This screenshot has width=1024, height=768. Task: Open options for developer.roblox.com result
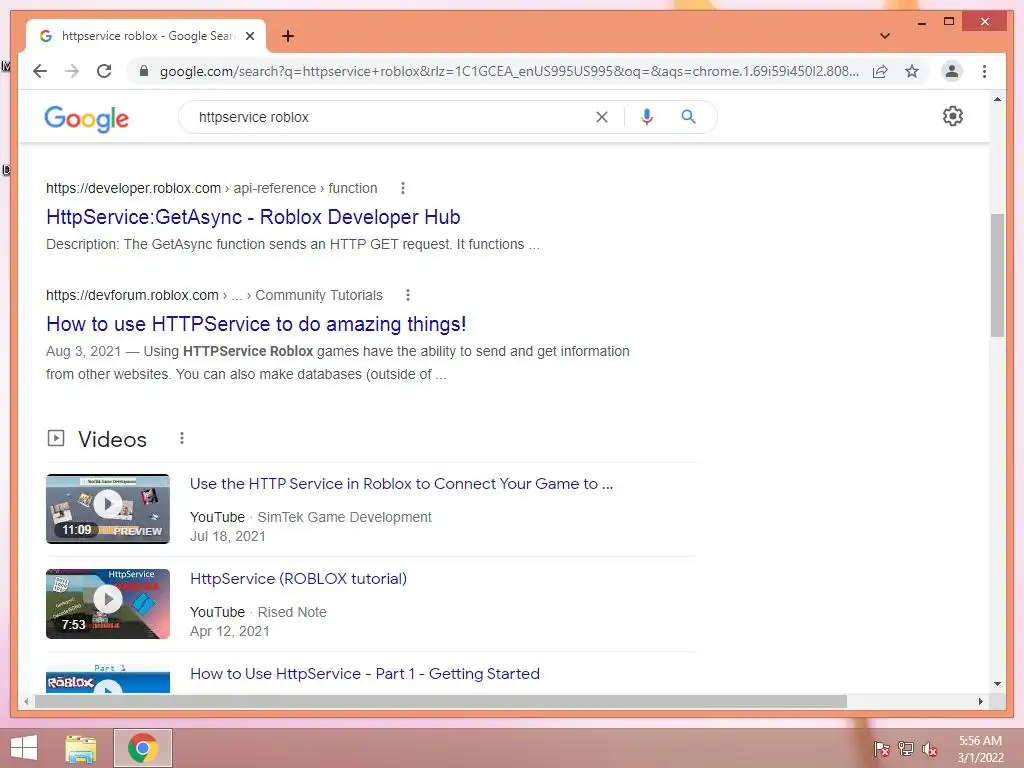click(x=403, y=188)
